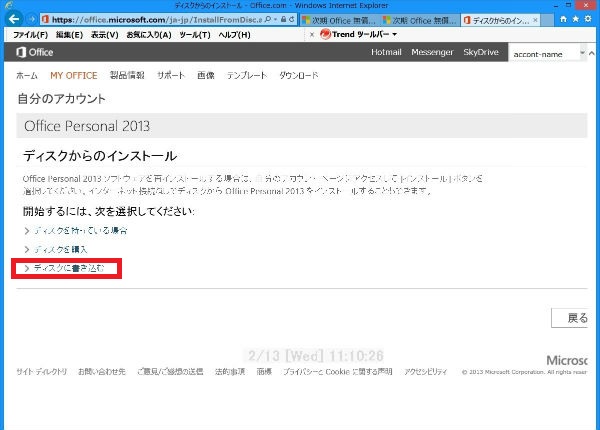Open アクセシビリティ footer link
The image size is (600, 430).
coord(426,371)
